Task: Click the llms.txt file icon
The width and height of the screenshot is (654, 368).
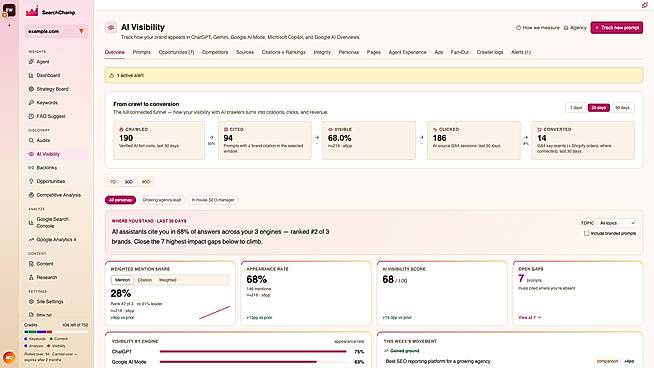Action: [31, 315]
